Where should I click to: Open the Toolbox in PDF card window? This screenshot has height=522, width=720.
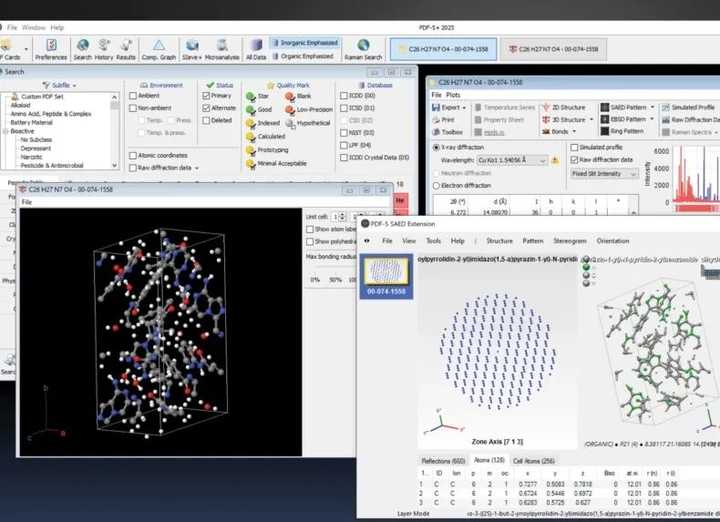447,132
